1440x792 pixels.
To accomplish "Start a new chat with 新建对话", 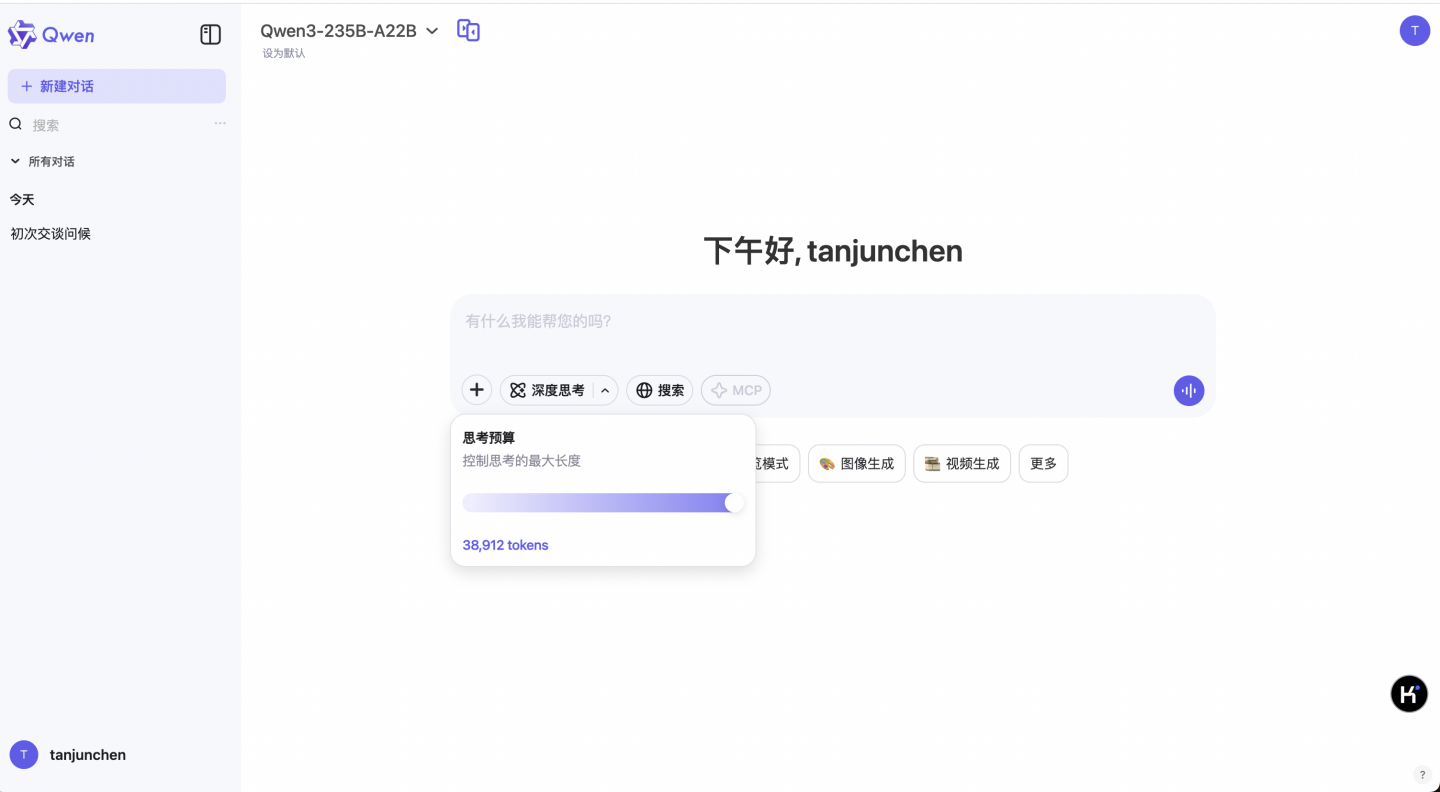I will point(117,86).
